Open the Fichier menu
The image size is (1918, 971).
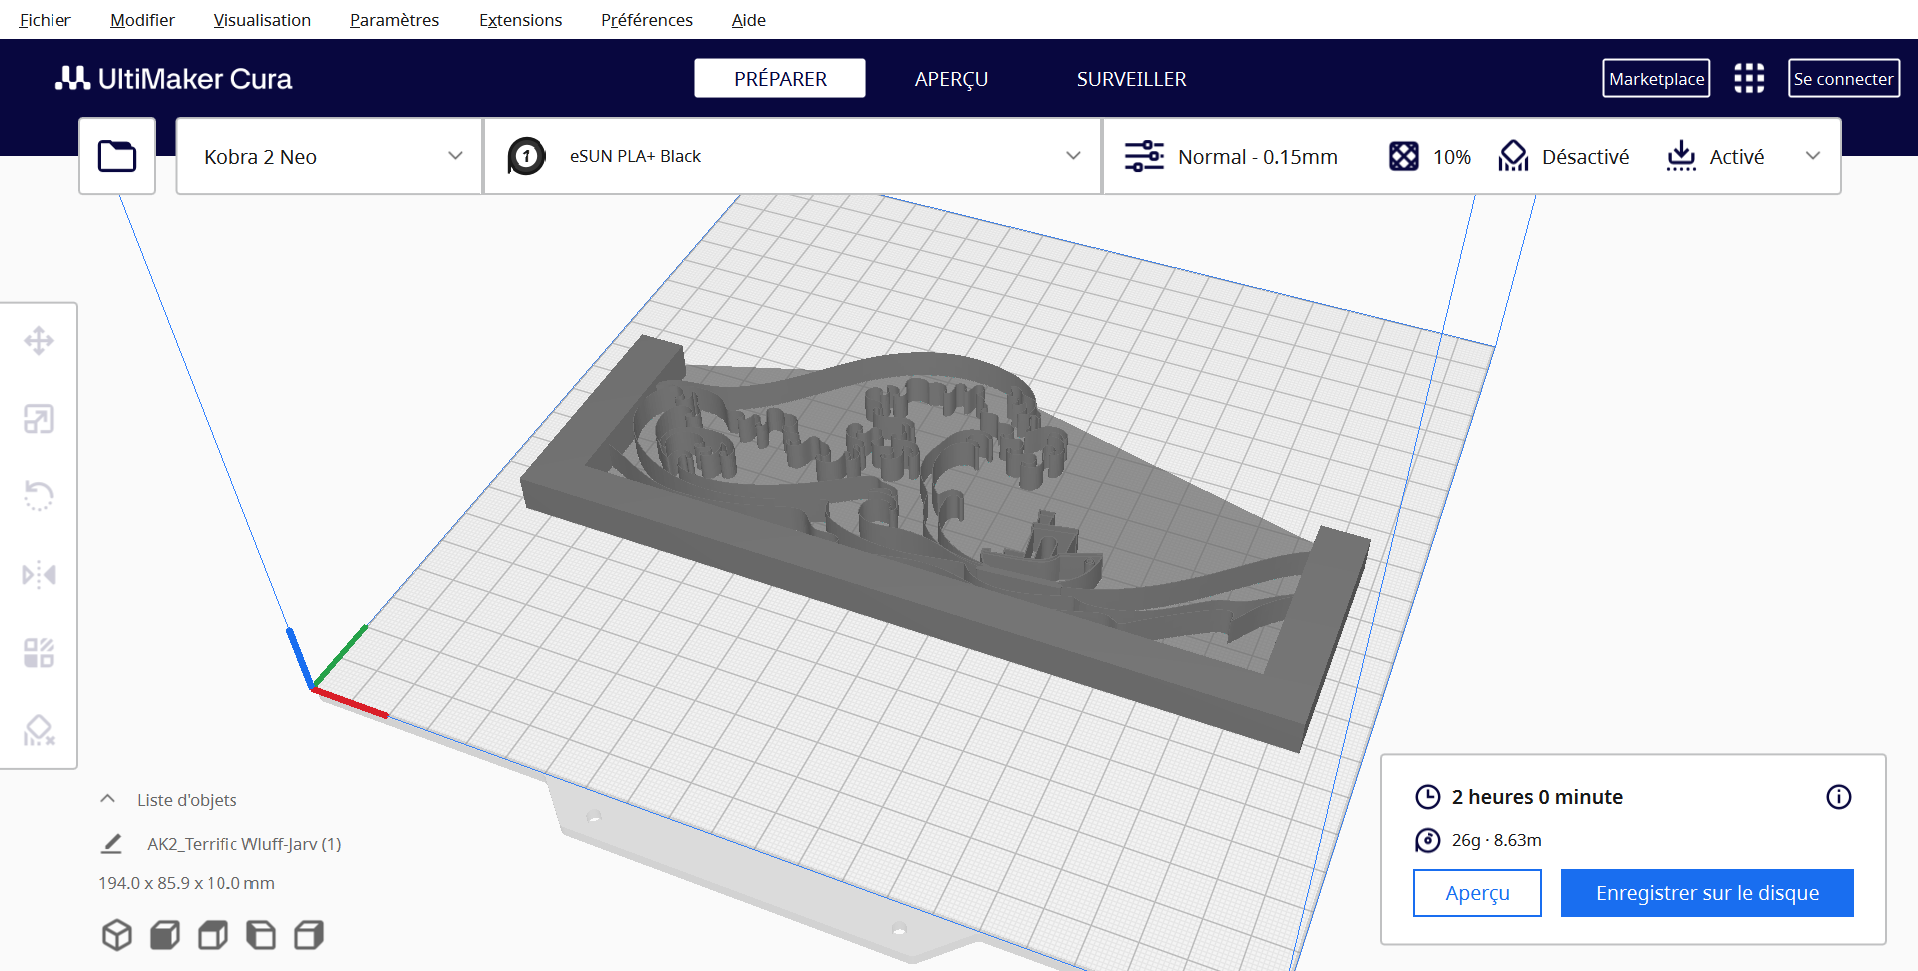click(45, 20)
